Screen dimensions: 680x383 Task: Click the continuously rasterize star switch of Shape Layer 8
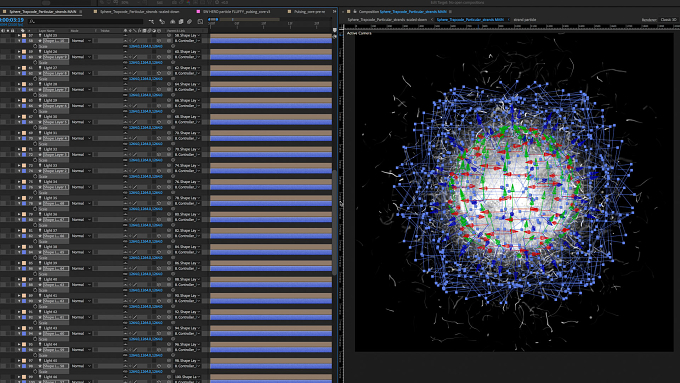pyautogui.click(x=130, y=73)
